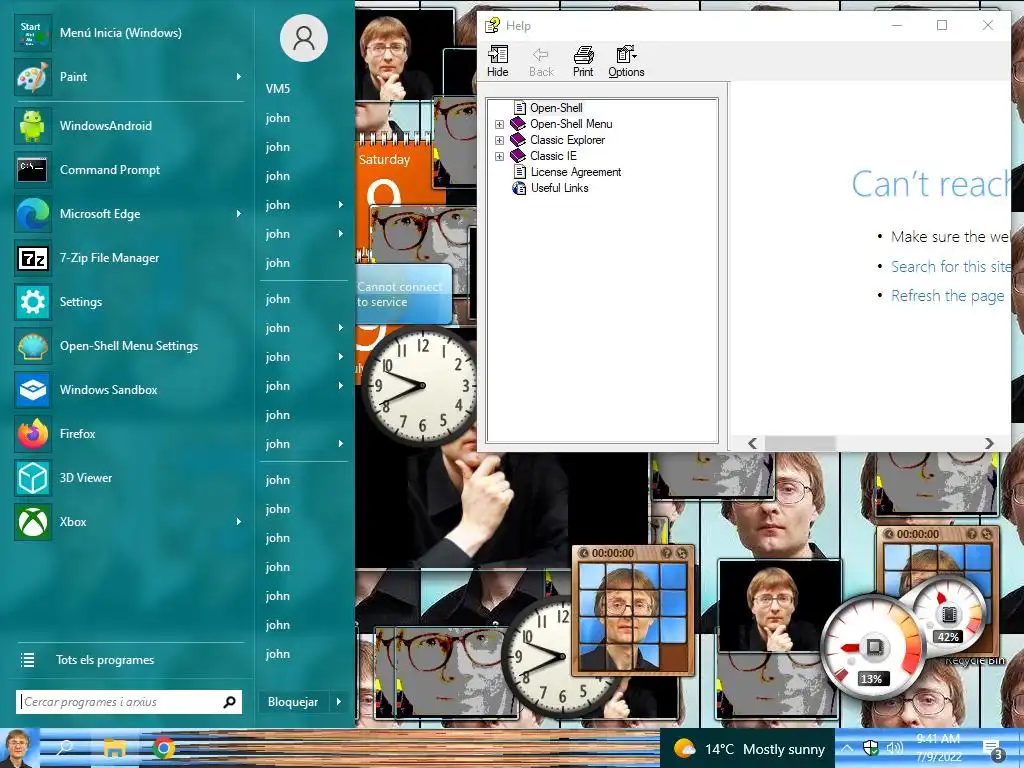Click Hide icon in Help toolbar
The image size is (1024, 768).
pos(498,61)
